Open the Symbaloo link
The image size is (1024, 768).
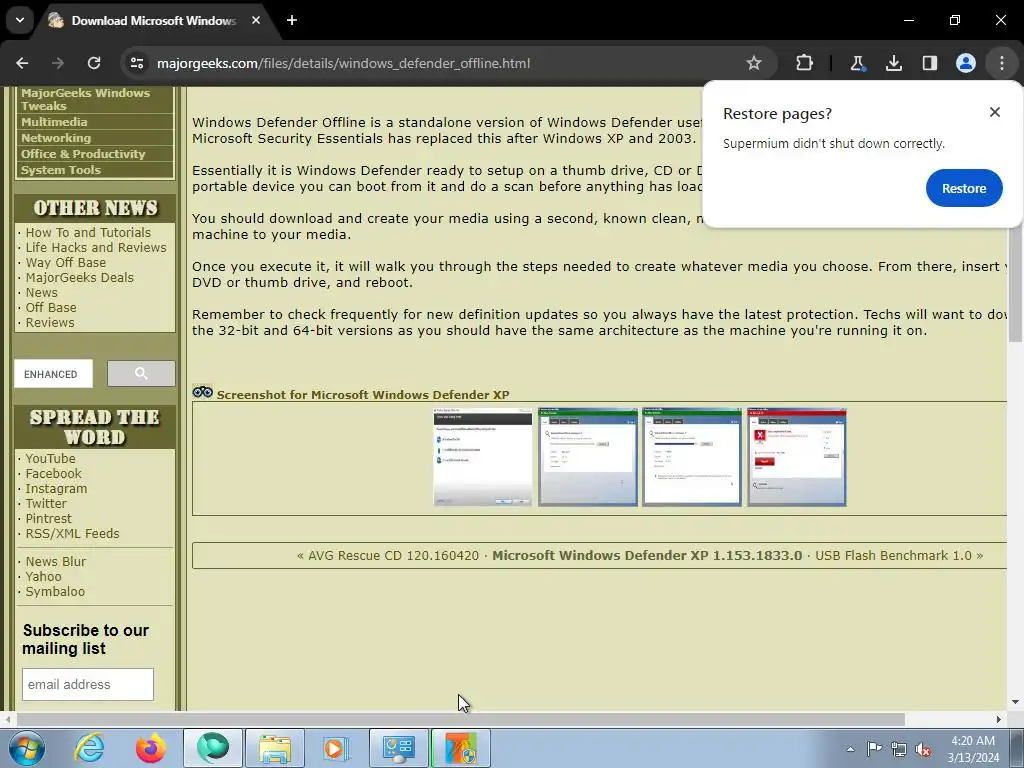(x=55, y=592)
